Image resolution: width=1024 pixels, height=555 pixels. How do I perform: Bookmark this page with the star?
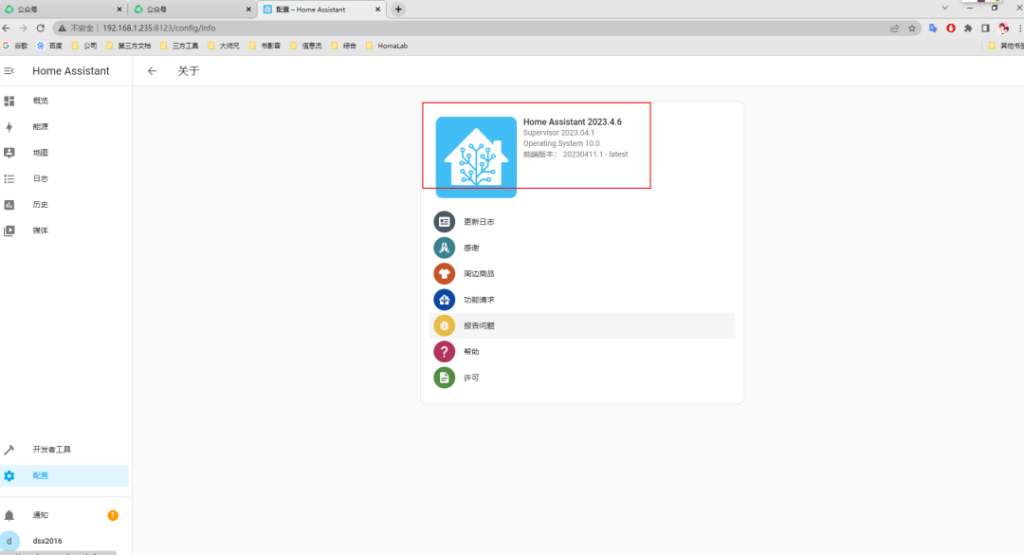(x=912, y=28)
